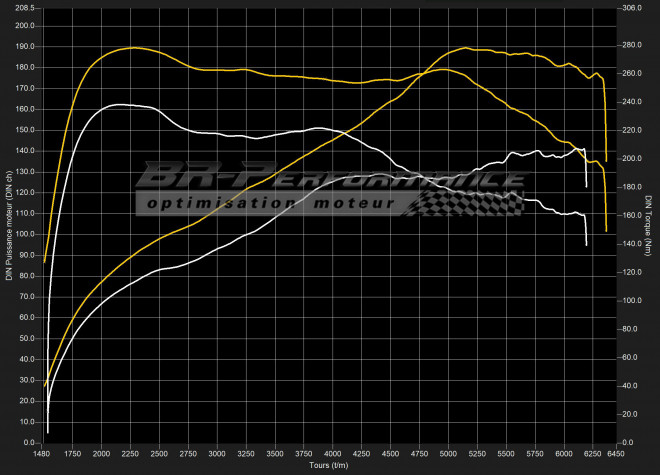
Task: Click the 'optimisation moteur' watermark text
Action: tap(270, 204)
